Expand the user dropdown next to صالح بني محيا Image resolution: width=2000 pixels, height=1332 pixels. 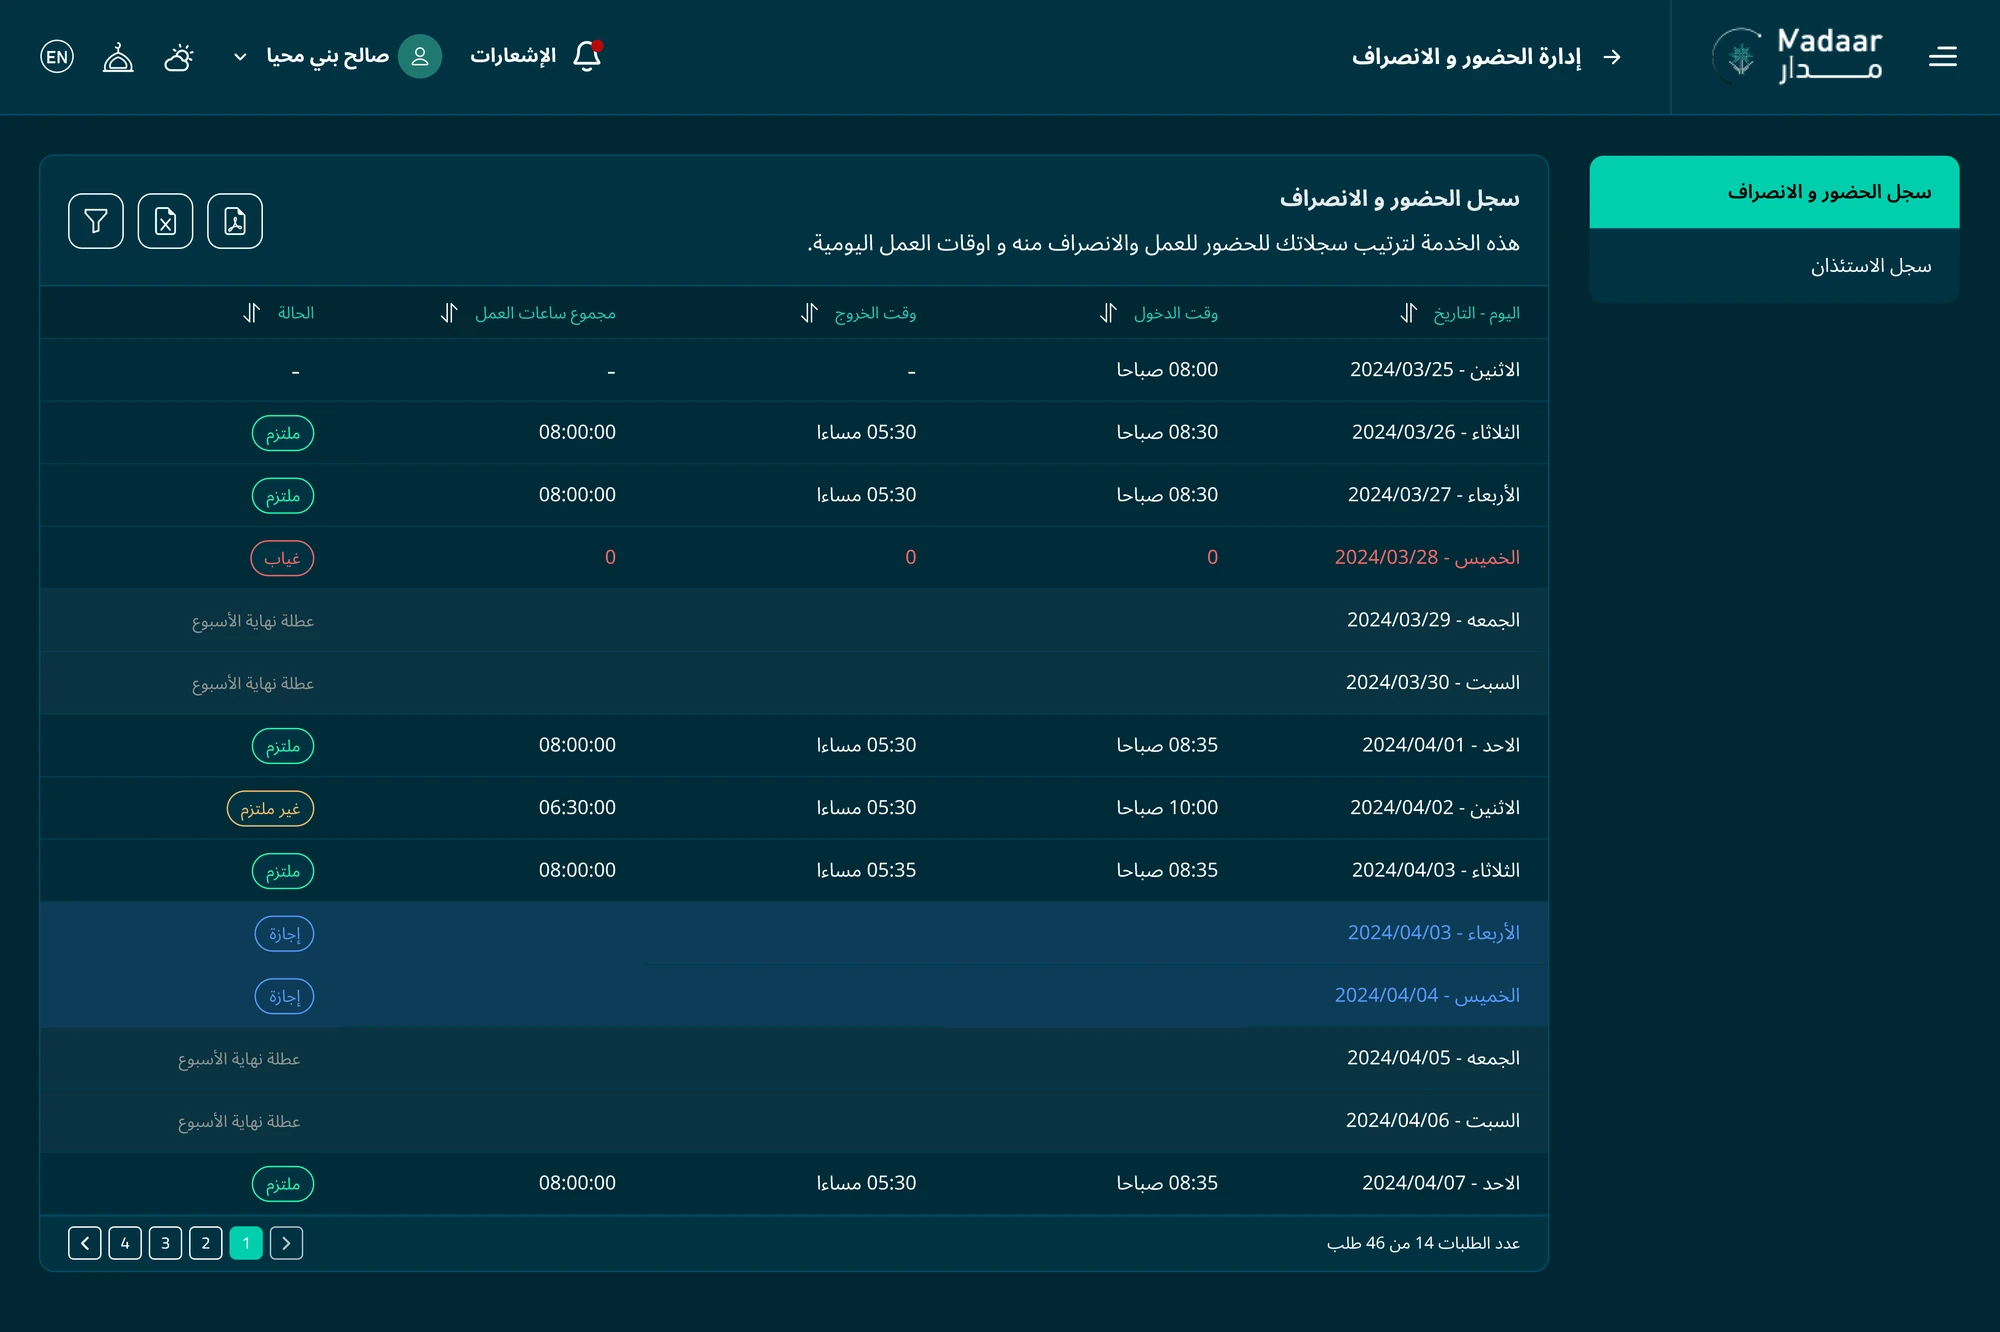tap(240, 57)
